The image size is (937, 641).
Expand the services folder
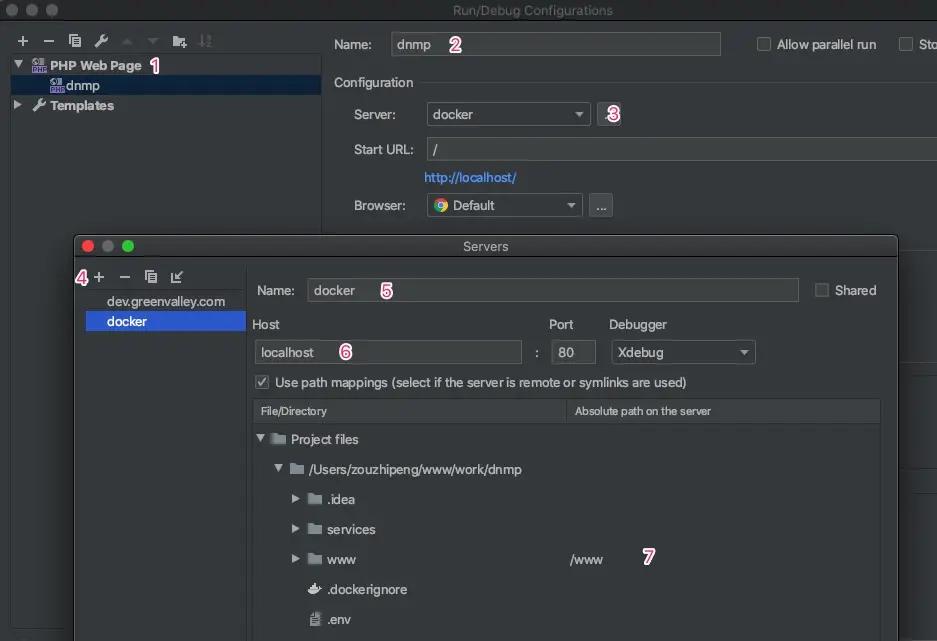click(295, 528)
